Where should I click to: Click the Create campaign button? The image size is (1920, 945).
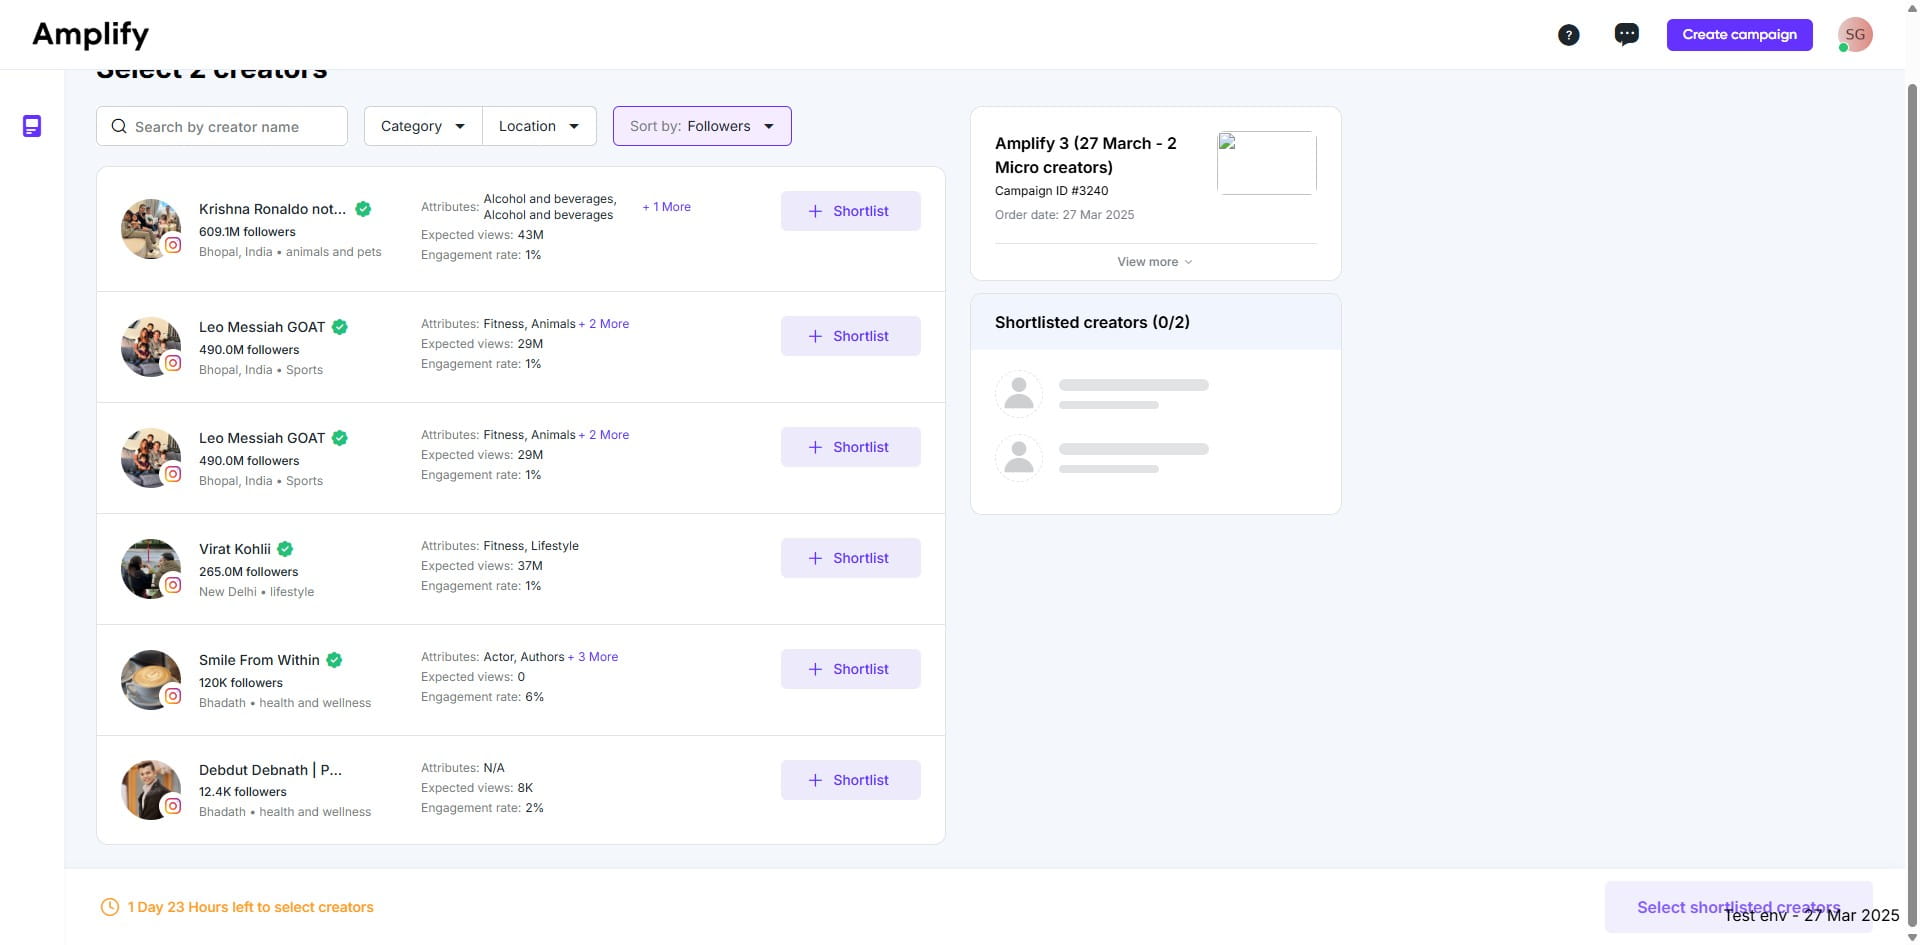pos(1739,34)
